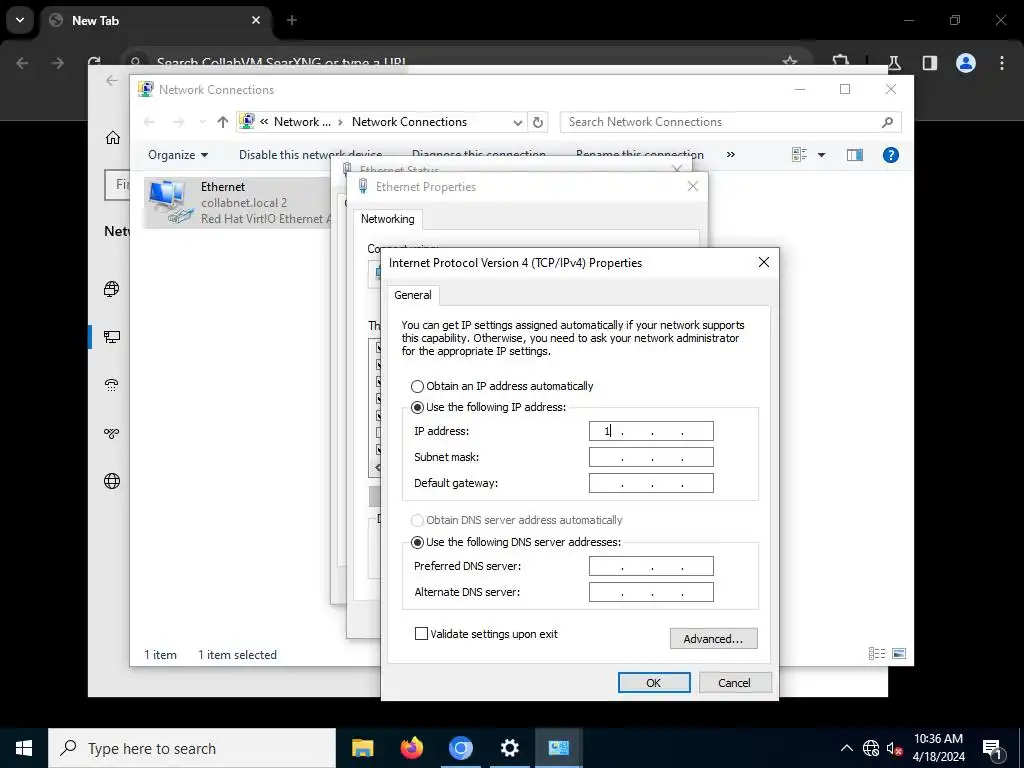Click the Settings window back arrow
Viewport: 1024px width, 768px height.
[112, 80]
